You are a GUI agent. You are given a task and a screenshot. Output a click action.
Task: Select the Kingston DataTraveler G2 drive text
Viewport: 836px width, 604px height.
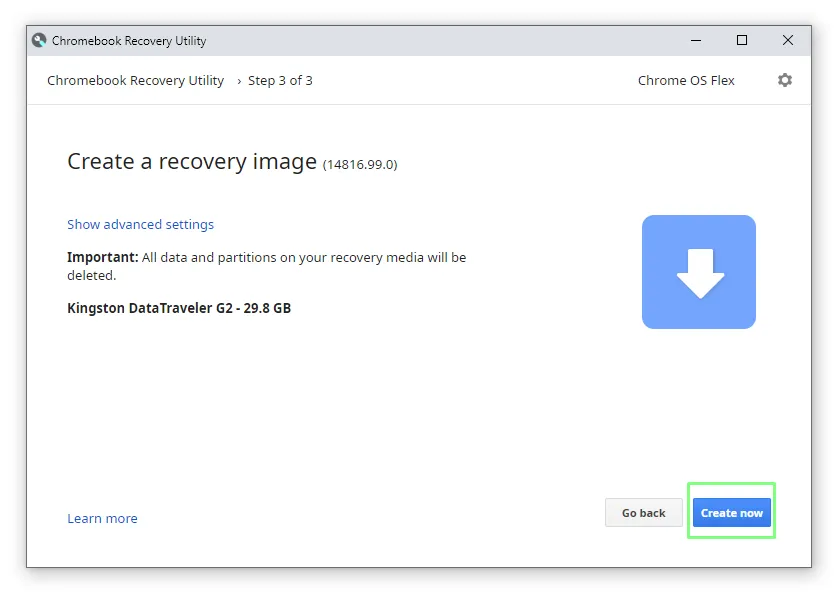pyautogui.click(x=179, y=308)
